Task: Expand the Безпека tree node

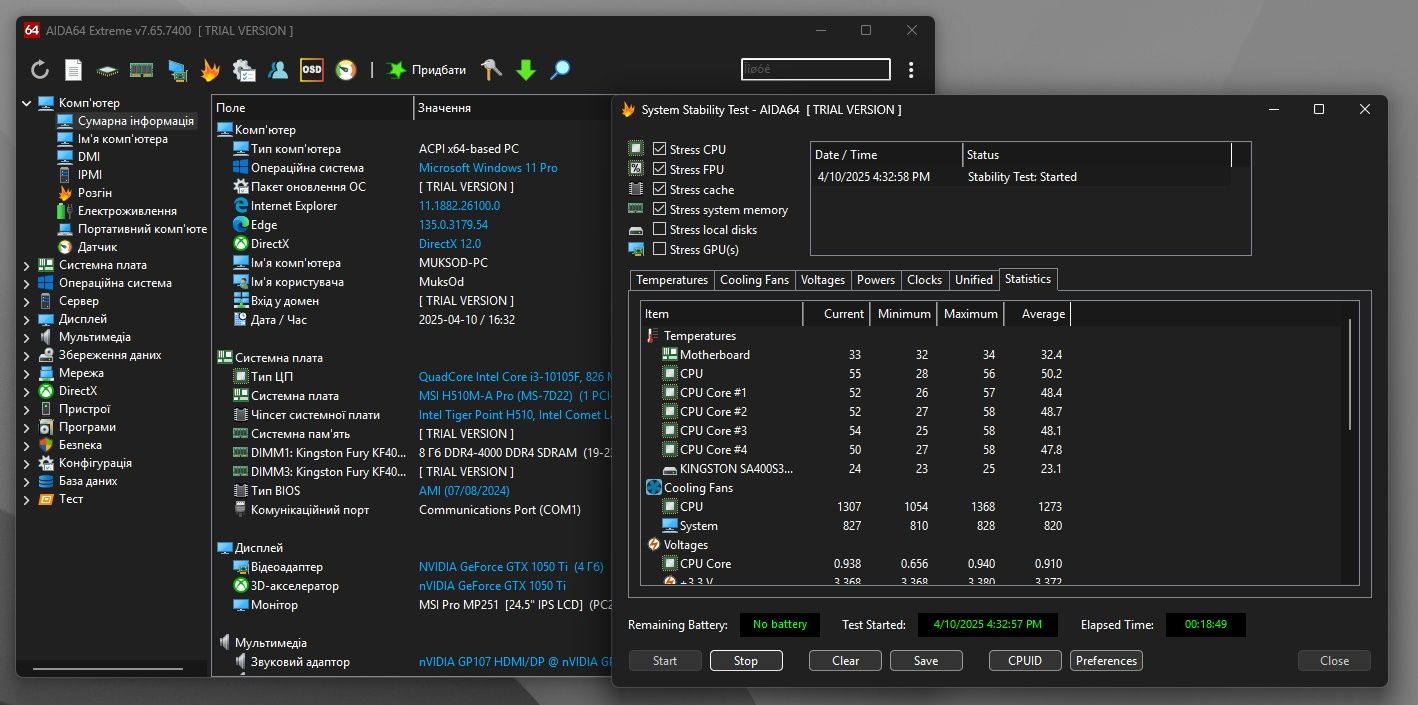Action: 27,445
